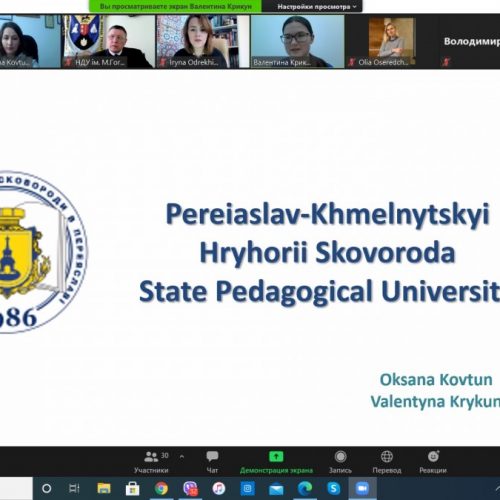This screenshot has height=500, width=500.
Task: Open the Участники participants panel
Action: (x=151, y=462)
